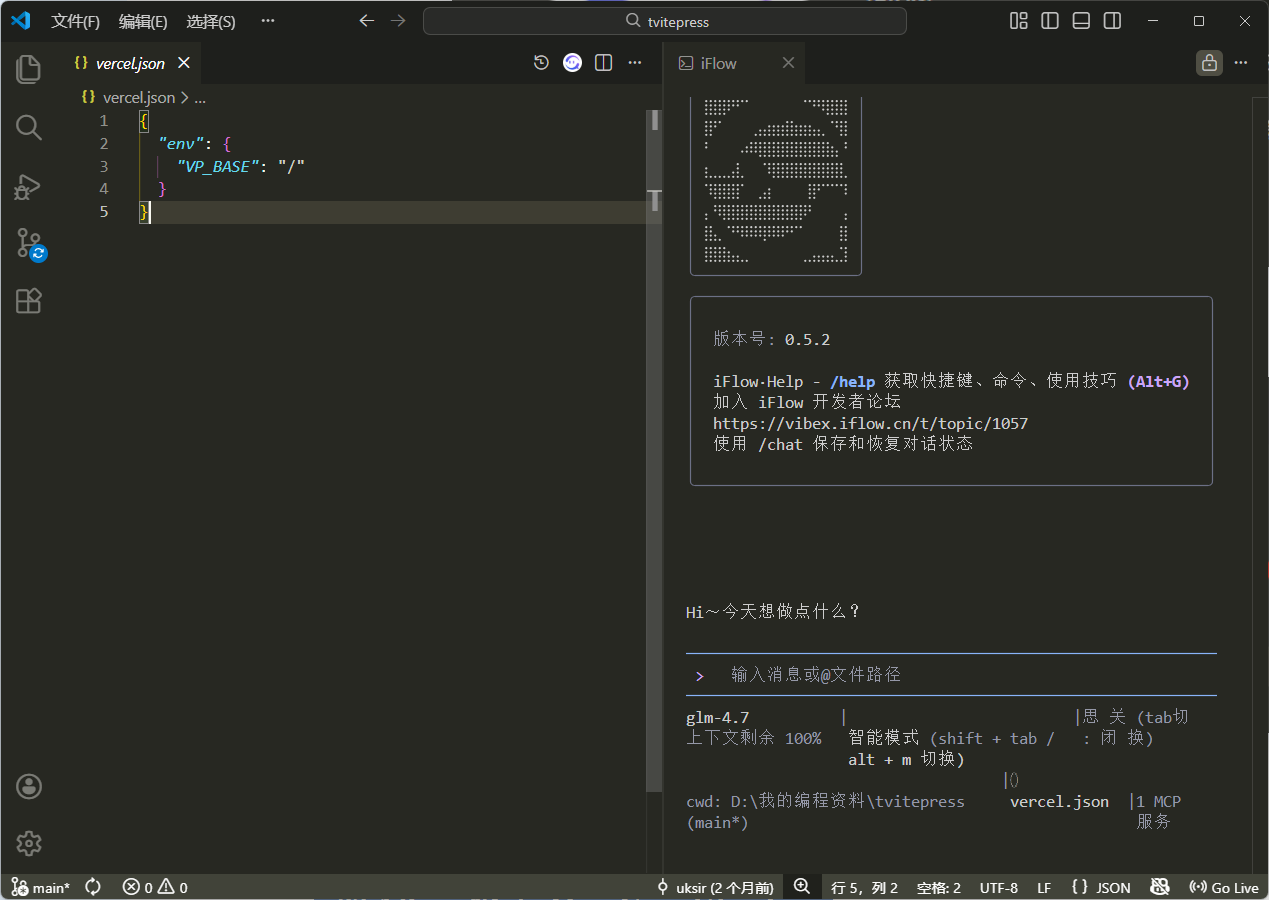Click the Go Live status bar button
Screen dimensions: 1269x900
click(x=1224, y=887)
